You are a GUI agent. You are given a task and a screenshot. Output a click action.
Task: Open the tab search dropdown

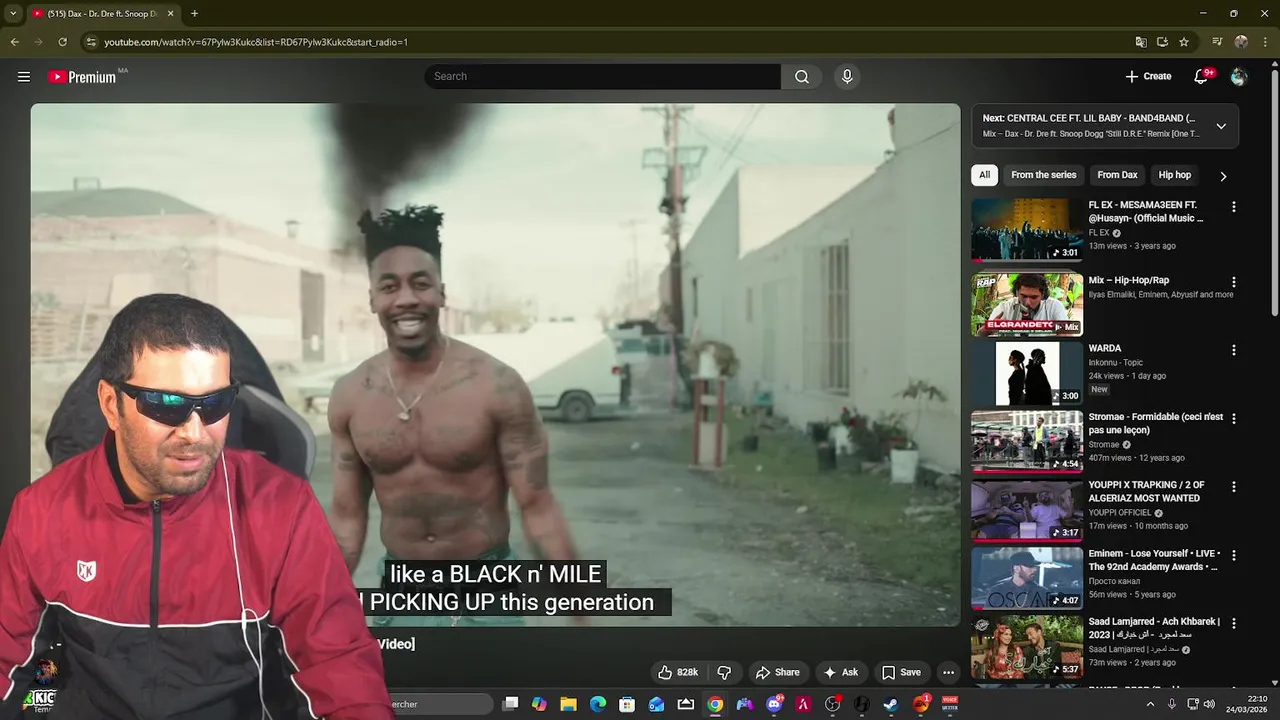(x=12, y=13)
